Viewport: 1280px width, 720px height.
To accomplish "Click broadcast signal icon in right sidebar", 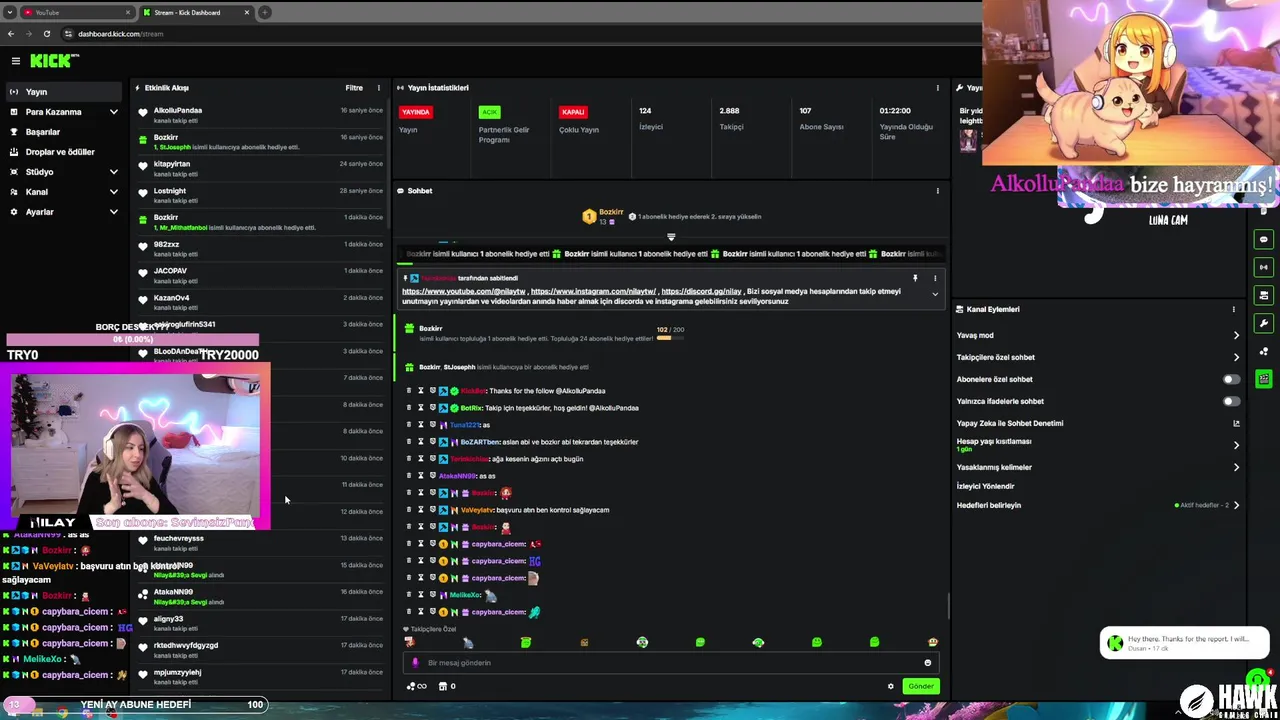I will click(x=1264, y=268).
